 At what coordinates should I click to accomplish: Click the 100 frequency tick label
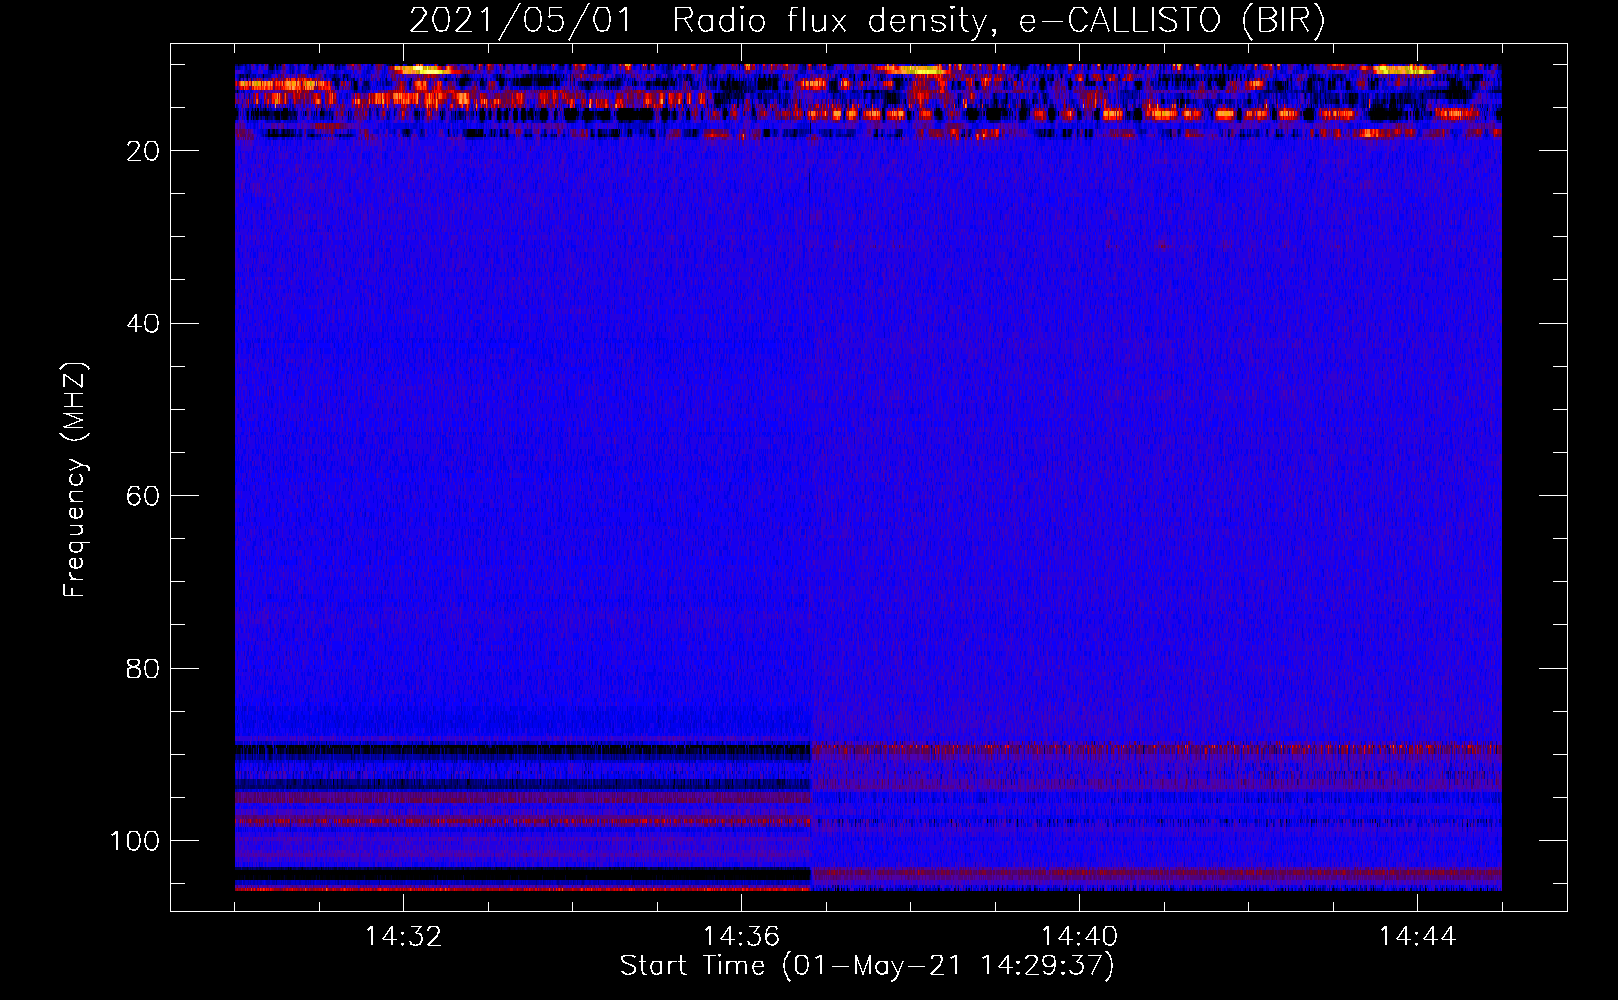[135, 841]
